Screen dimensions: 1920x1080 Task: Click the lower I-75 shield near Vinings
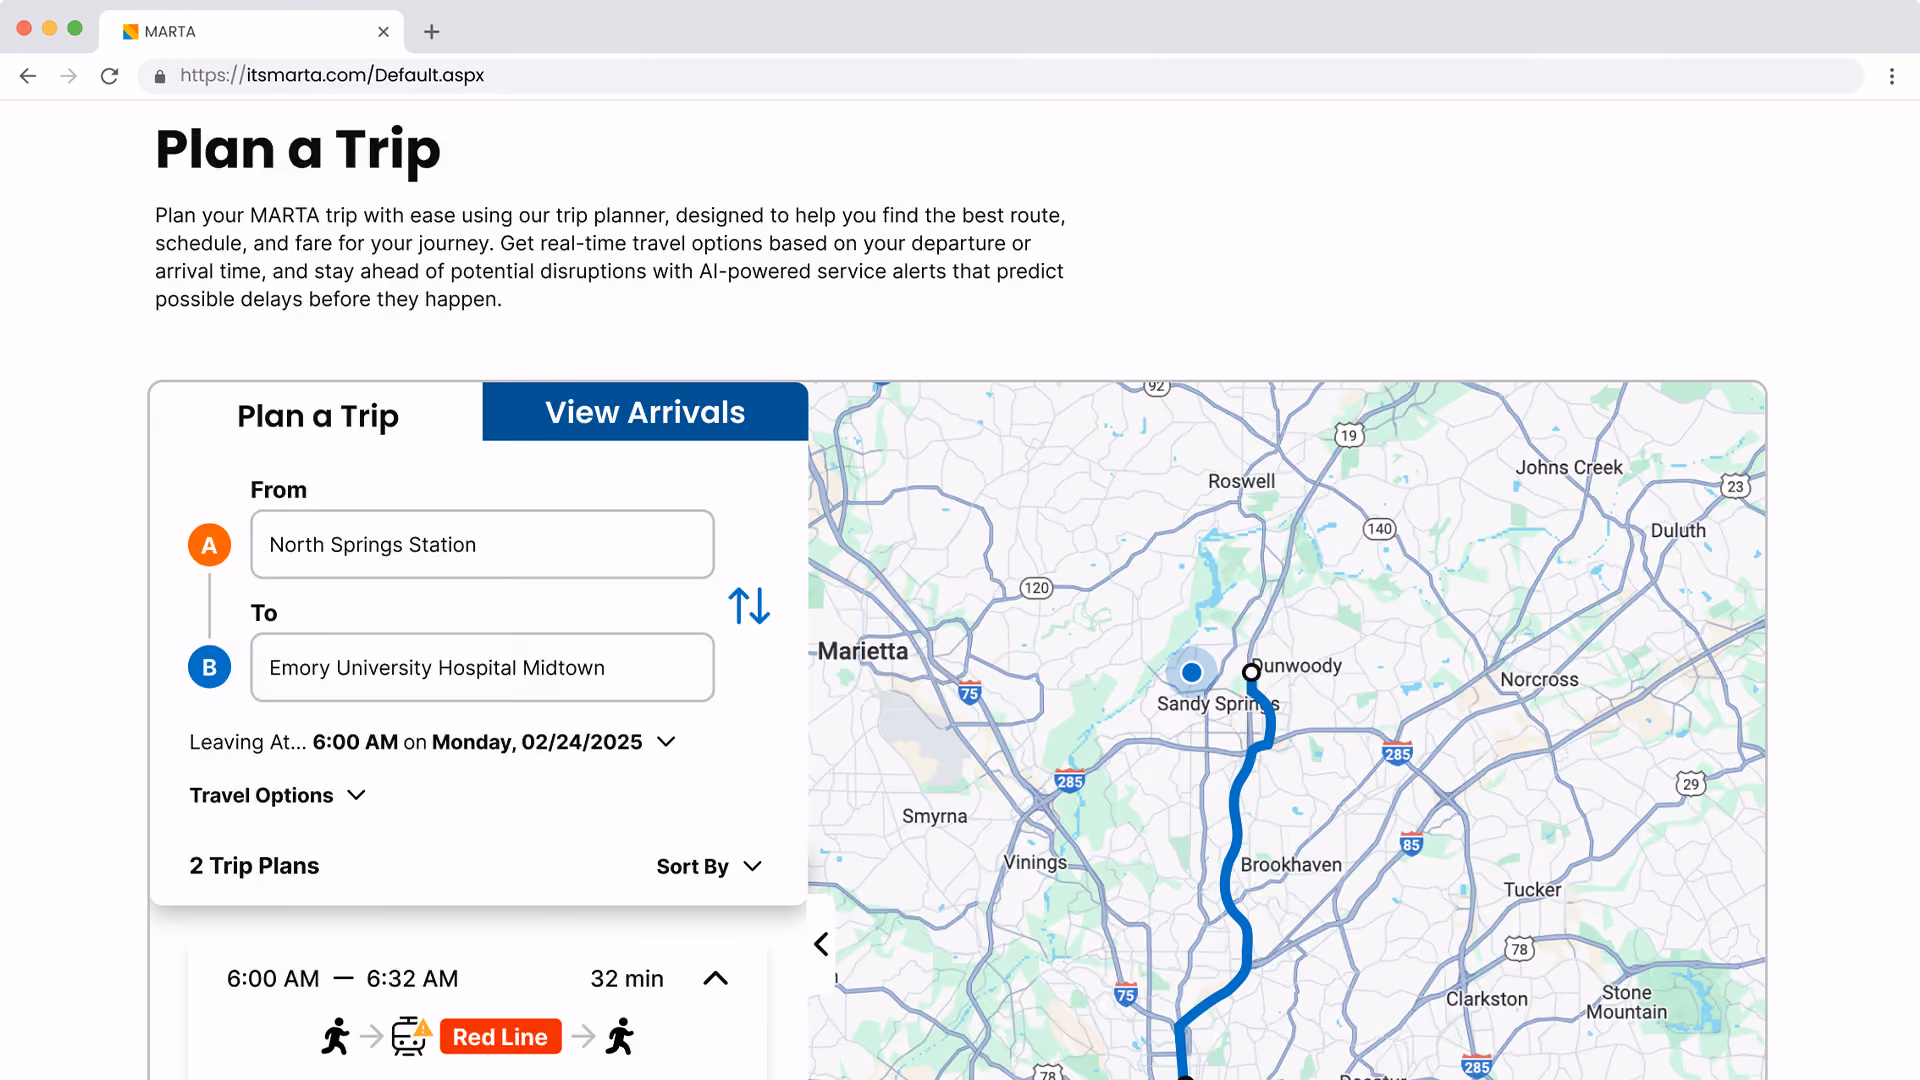[x=1125, y=994]
